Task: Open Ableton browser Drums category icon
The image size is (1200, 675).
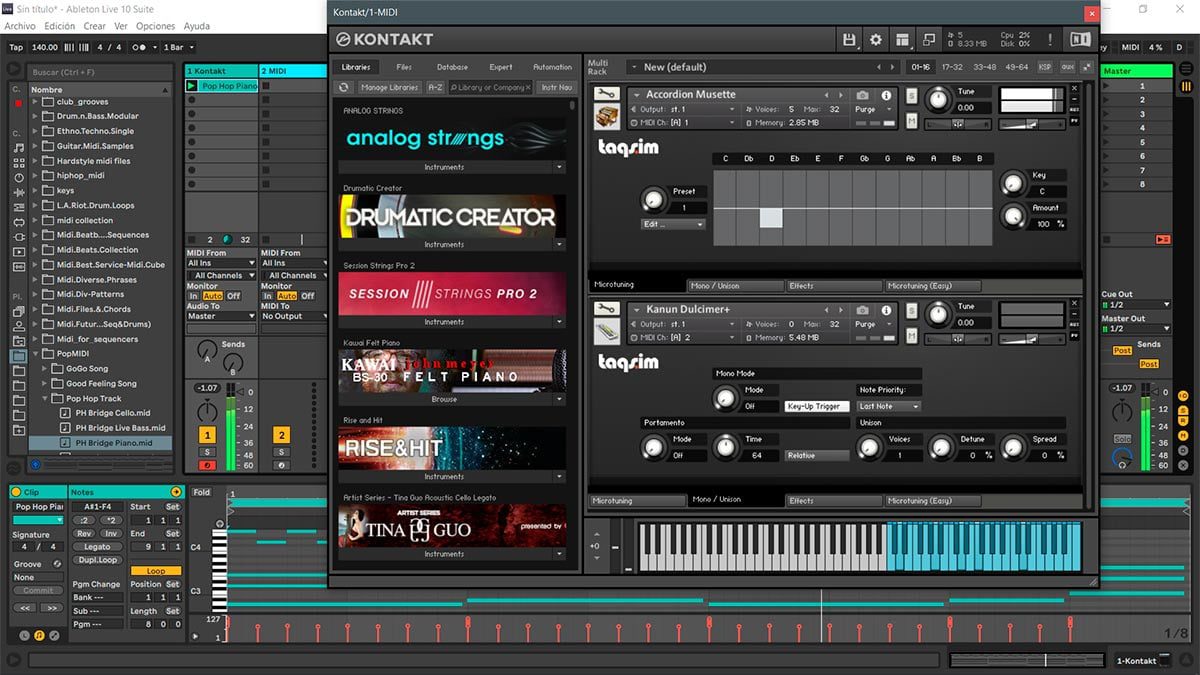Action: (19, 163)
